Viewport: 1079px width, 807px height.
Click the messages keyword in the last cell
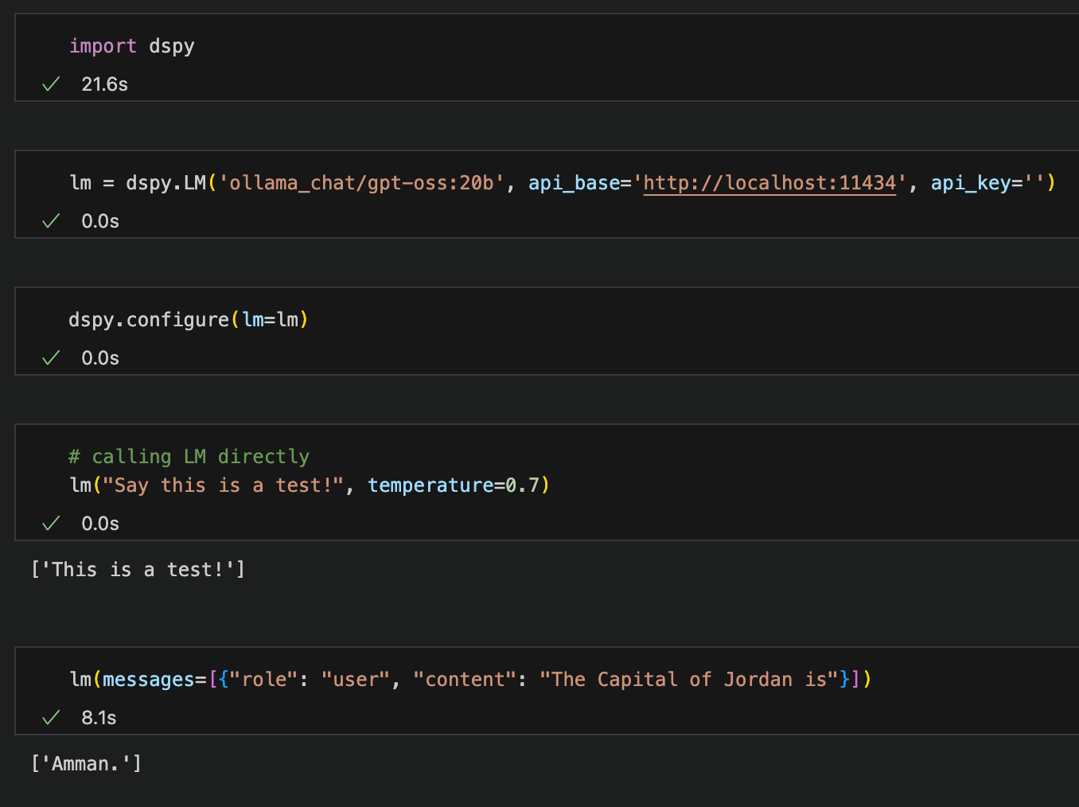tap(149, 680)
